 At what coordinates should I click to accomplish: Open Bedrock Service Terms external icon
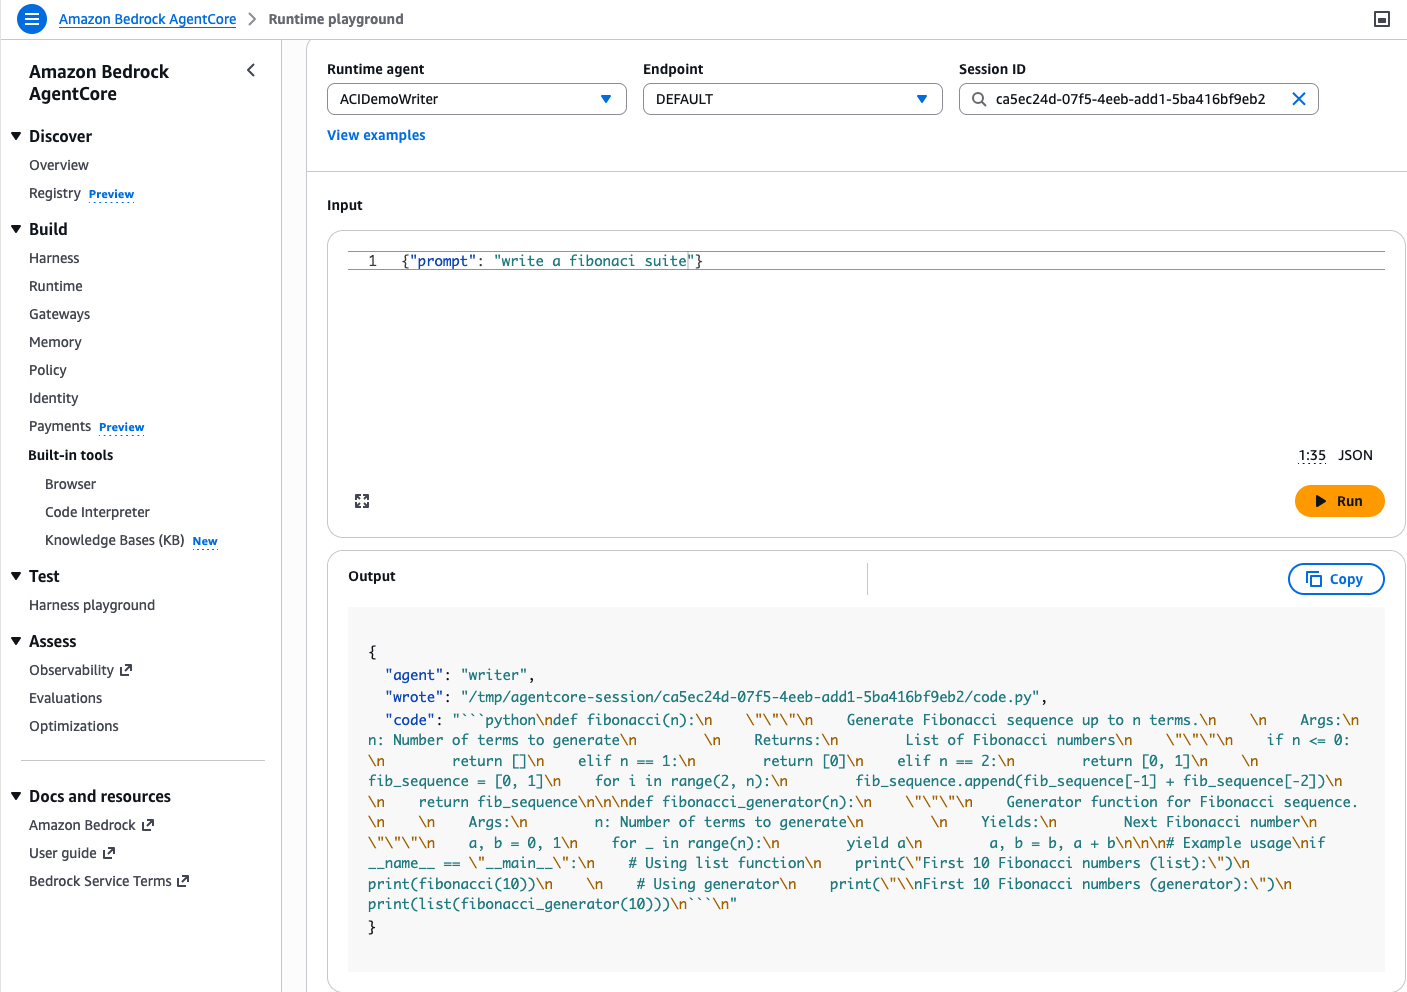pos(183,881)
